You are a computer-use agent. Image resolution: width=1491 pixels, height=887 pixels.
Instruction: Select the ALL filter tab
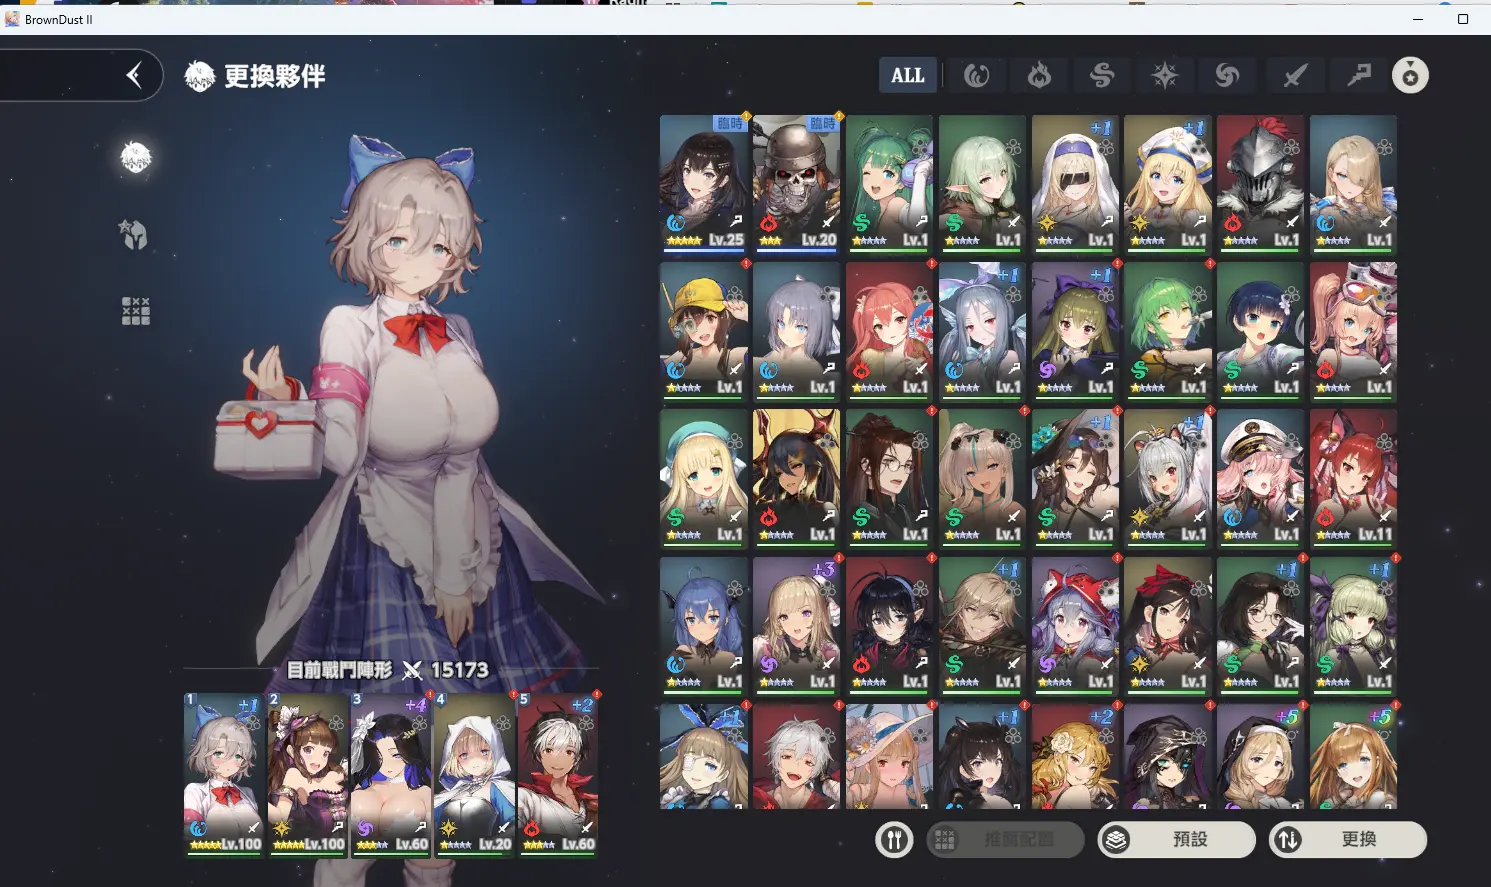tap(908, 75)
